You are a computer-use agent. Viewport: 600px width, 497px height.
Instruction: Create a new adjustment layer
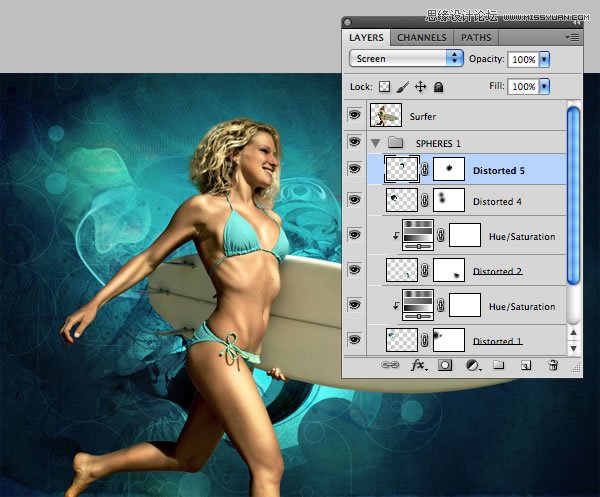click(x=472, y=366)
